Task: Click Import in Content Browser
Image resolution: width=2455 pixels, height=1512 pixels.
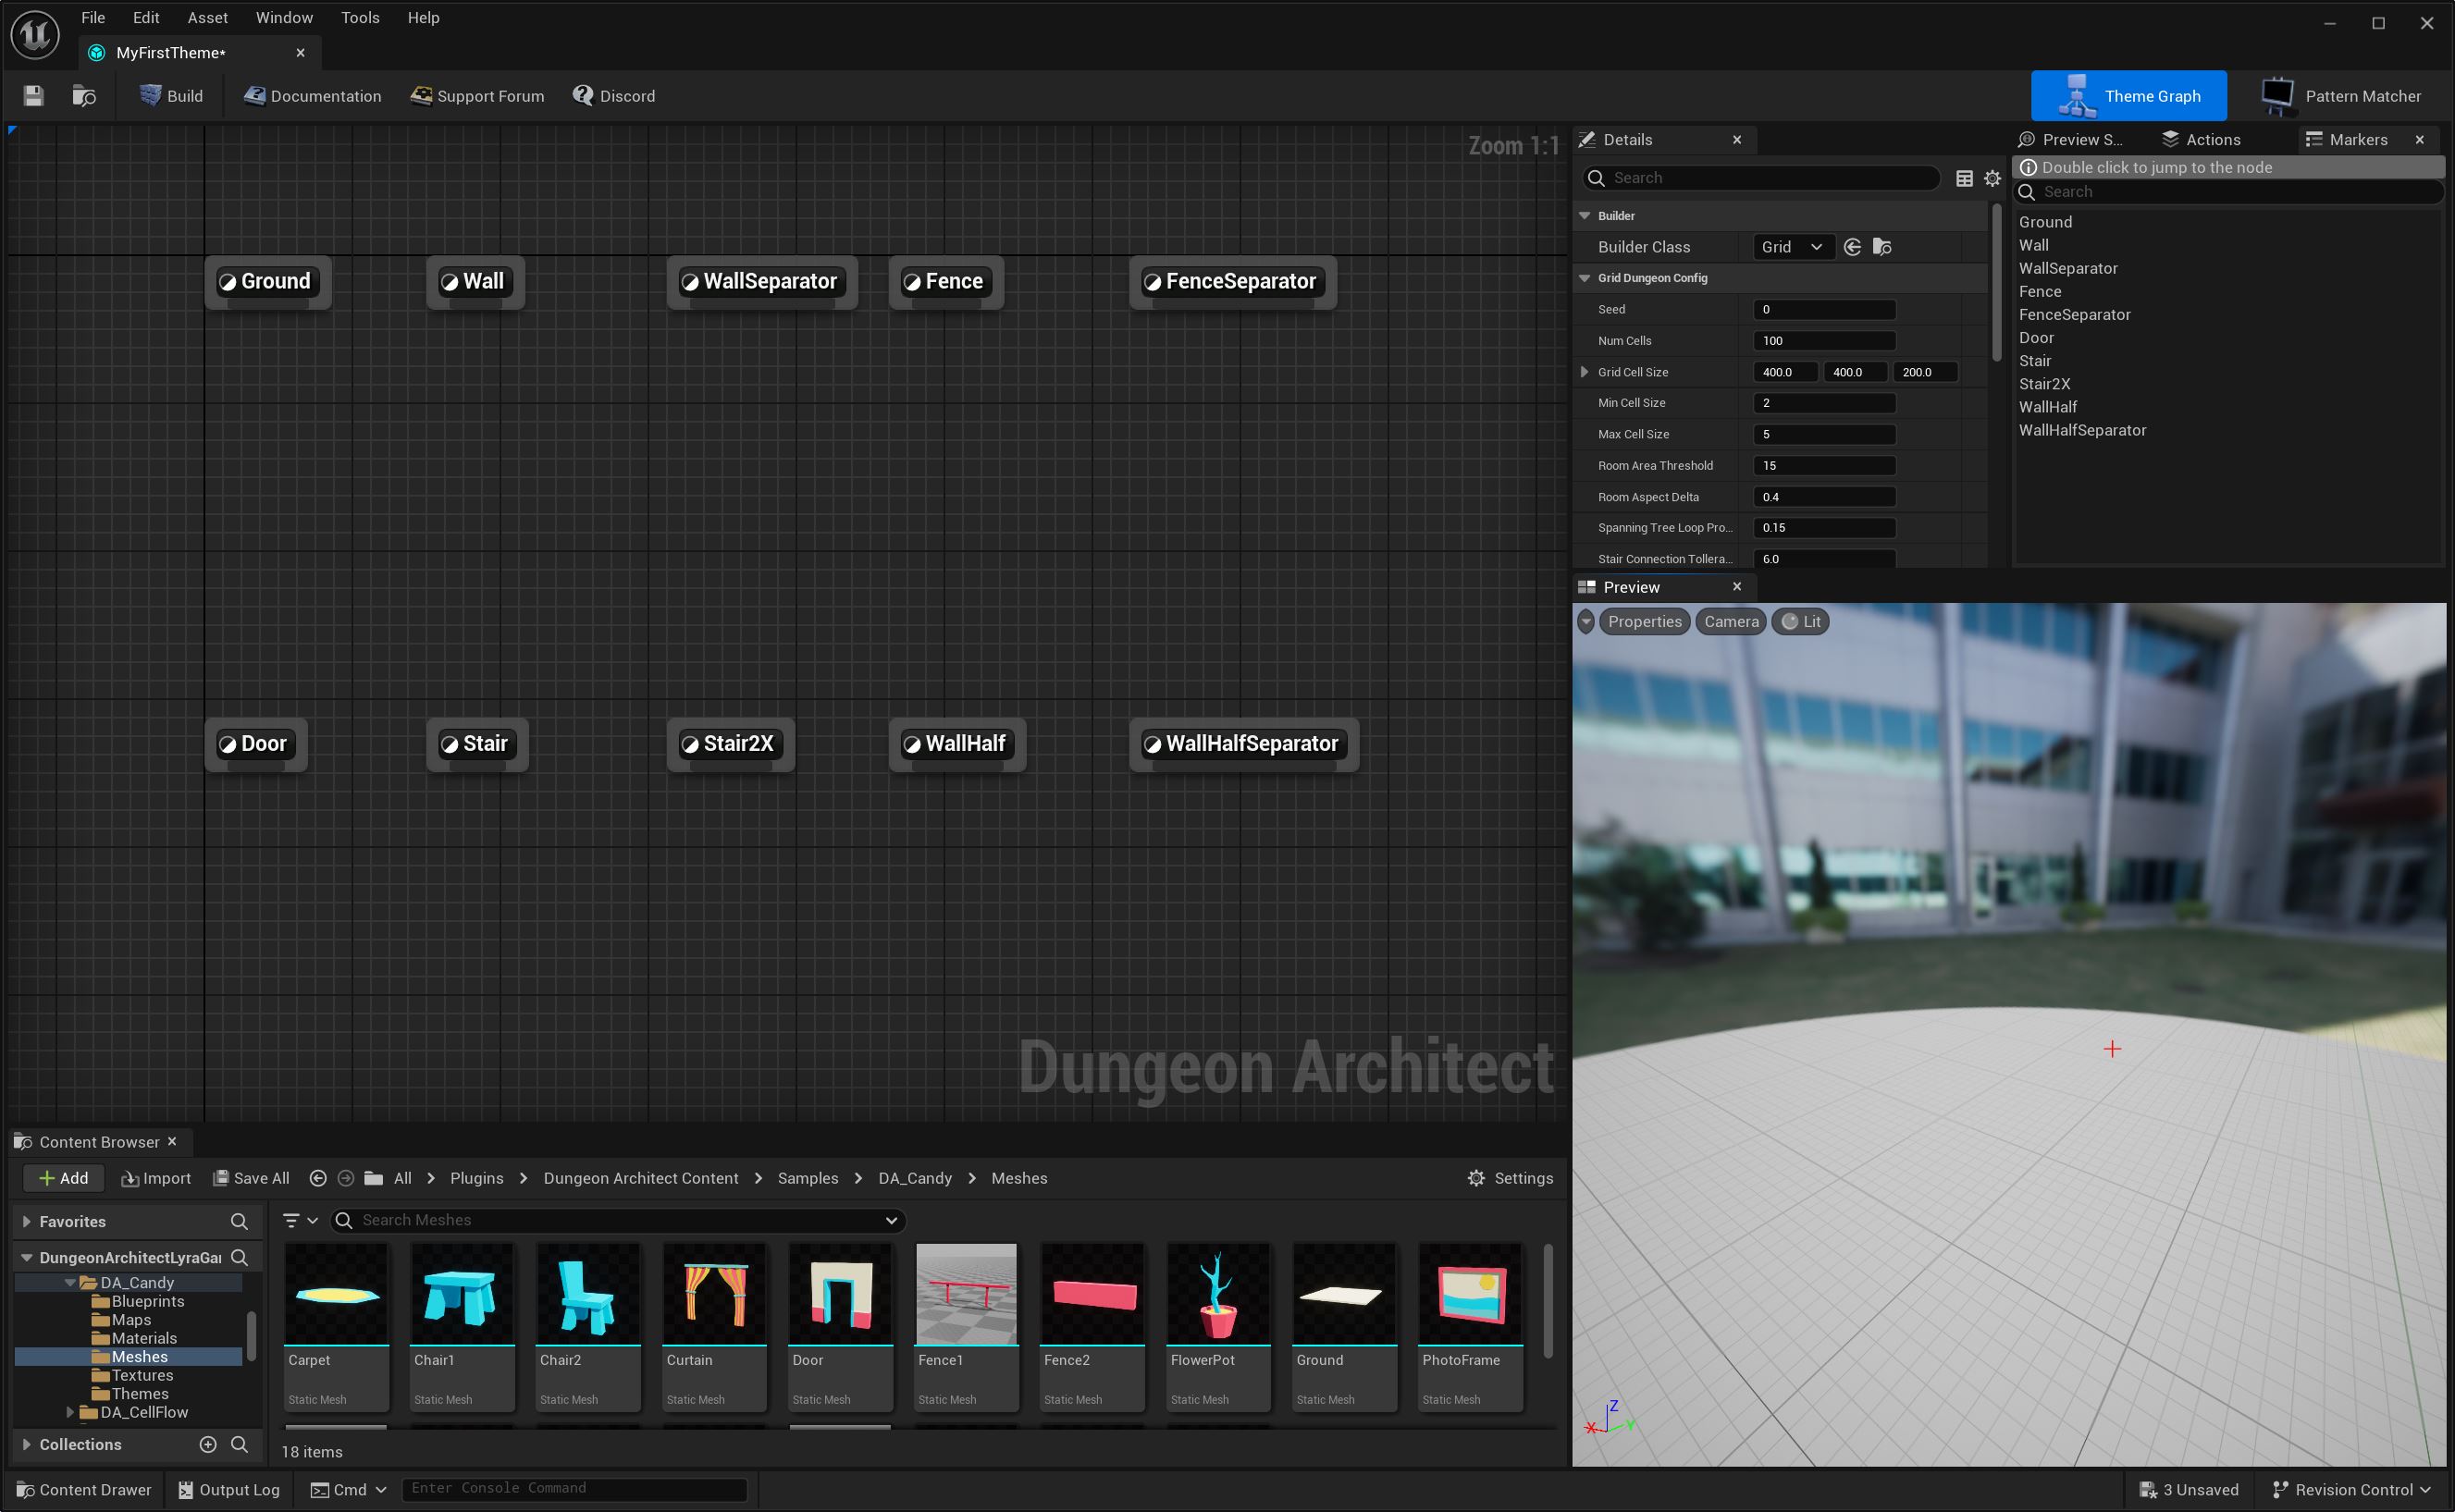Action: click(x=156, y=1179)
